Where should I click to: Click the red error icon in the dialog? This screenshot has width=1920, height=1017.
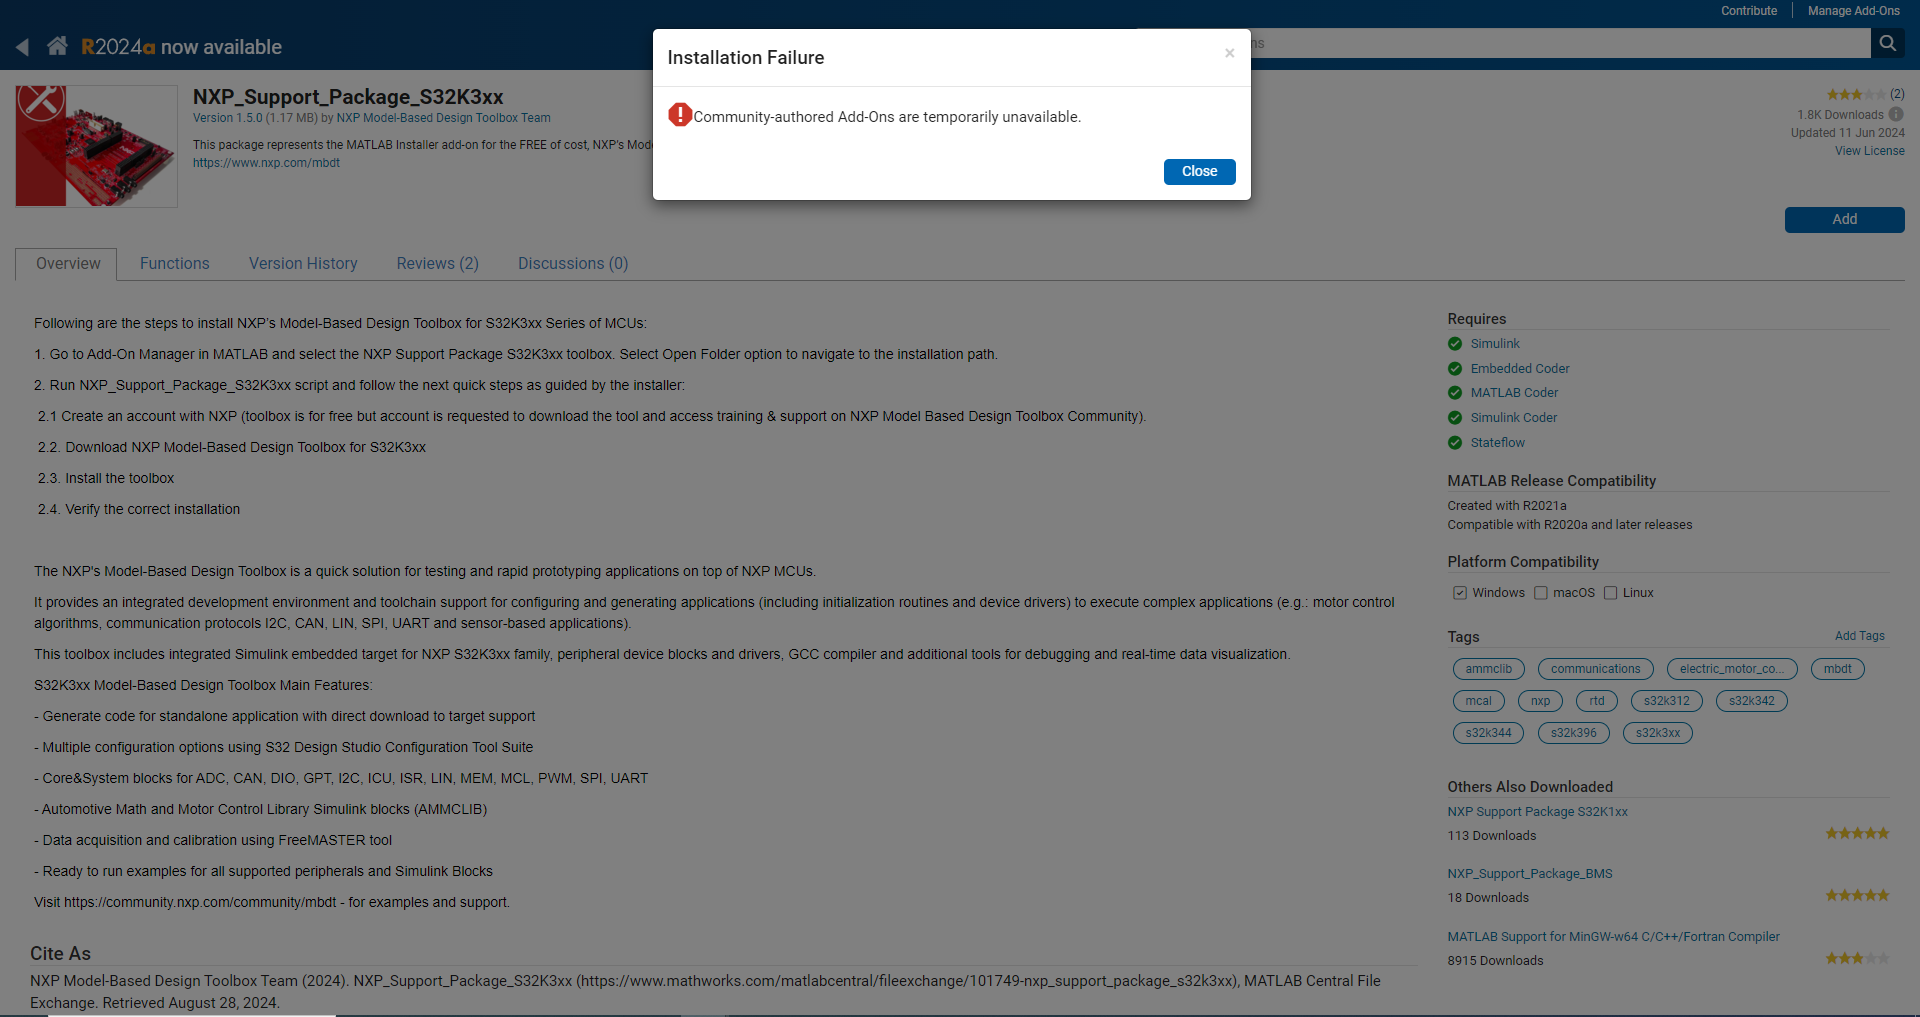680,115
